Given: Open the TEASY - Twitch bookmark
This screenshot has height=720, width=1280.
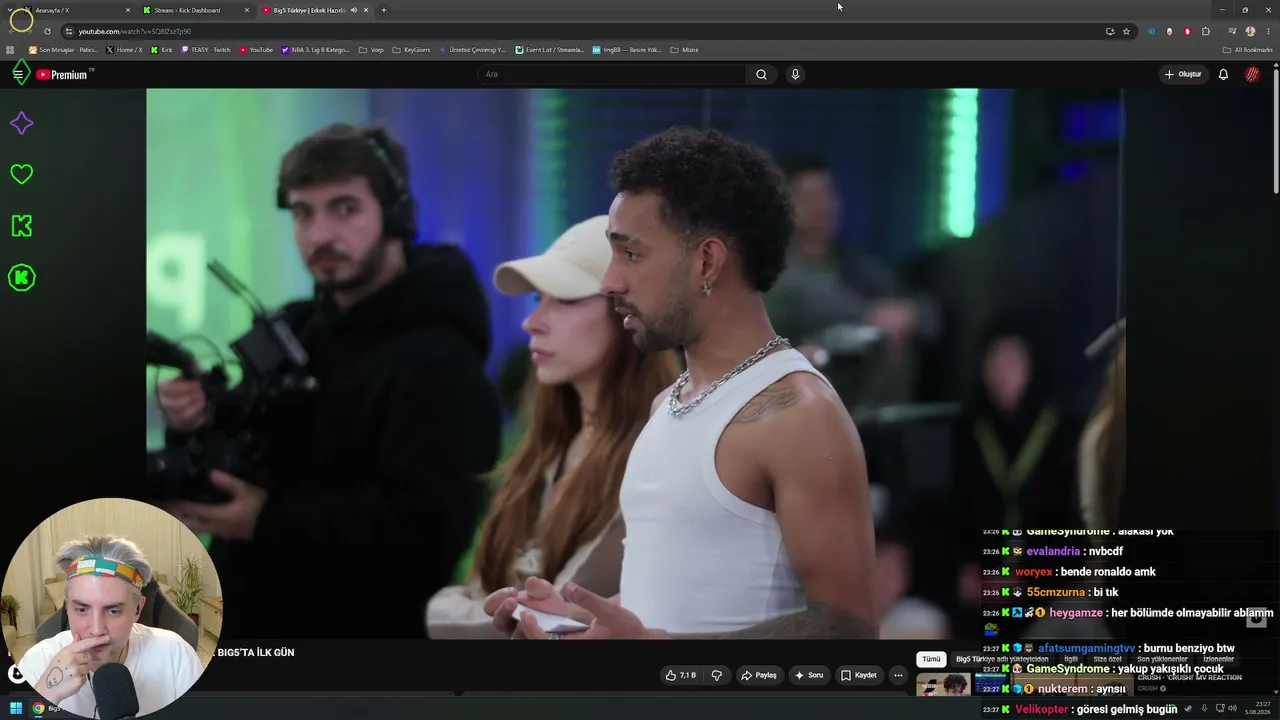Looking at the screenshot, I should pos(206,50).
